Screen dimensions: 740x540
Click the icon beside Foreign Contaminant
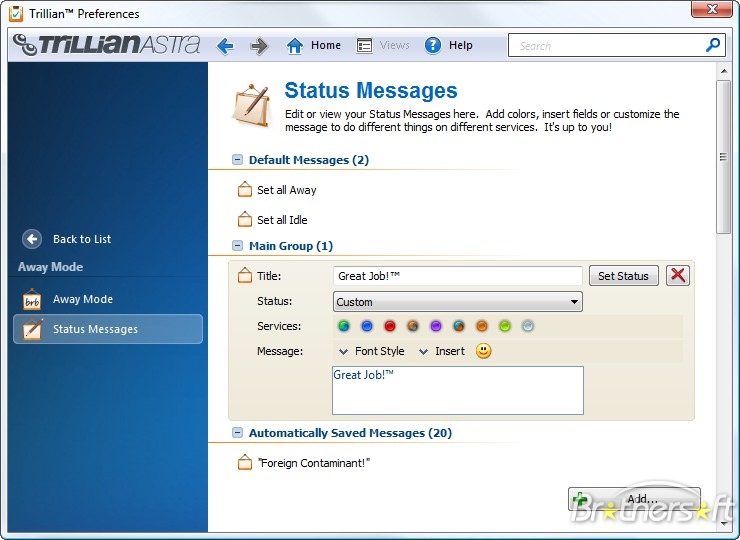[x=244, y=462]
